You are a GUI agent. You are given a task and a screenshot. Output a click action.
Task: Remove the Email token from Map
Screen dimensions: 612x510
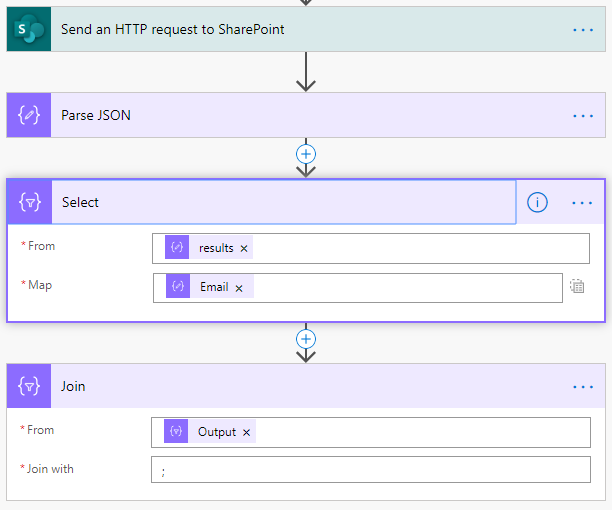pos(239,288)
